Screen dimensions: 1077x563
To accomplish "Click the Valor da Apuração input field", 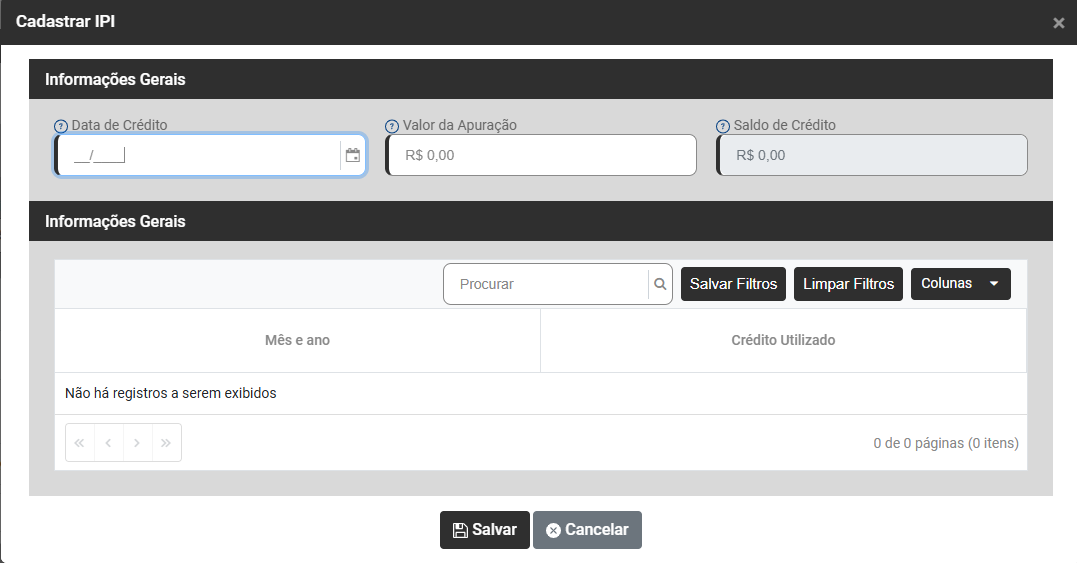I will pyautogui.click(x=541, y=155).
